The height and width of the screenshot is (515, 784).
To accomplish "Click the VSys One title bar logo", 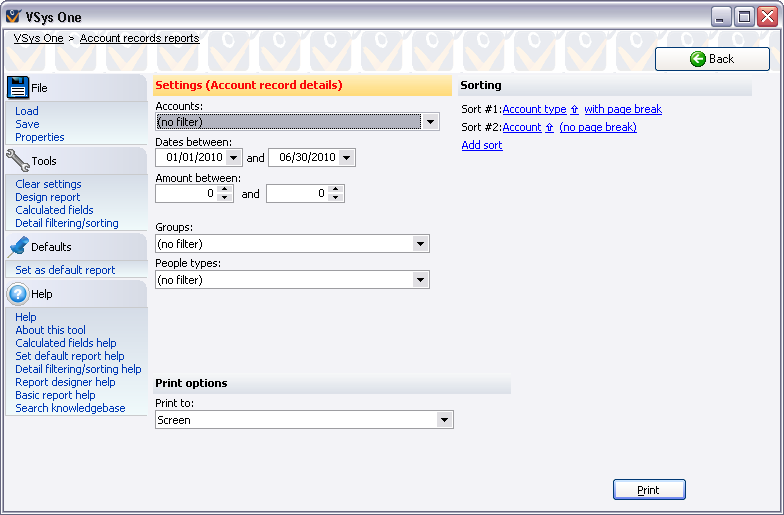I will click(13, 16).
